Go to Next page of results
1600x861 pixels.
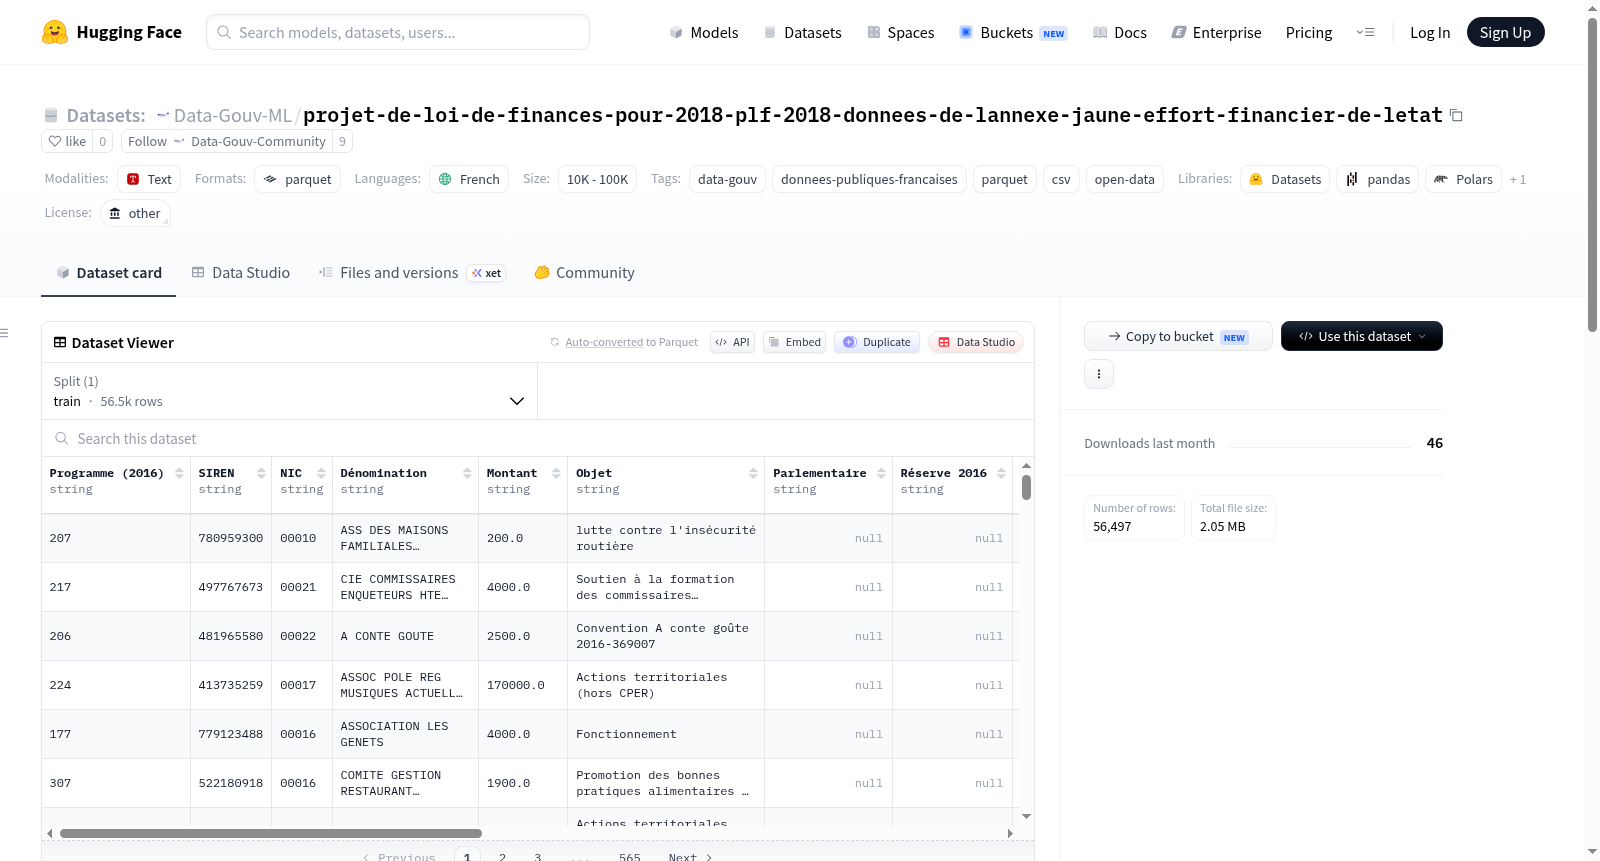[x=690, y=856]
